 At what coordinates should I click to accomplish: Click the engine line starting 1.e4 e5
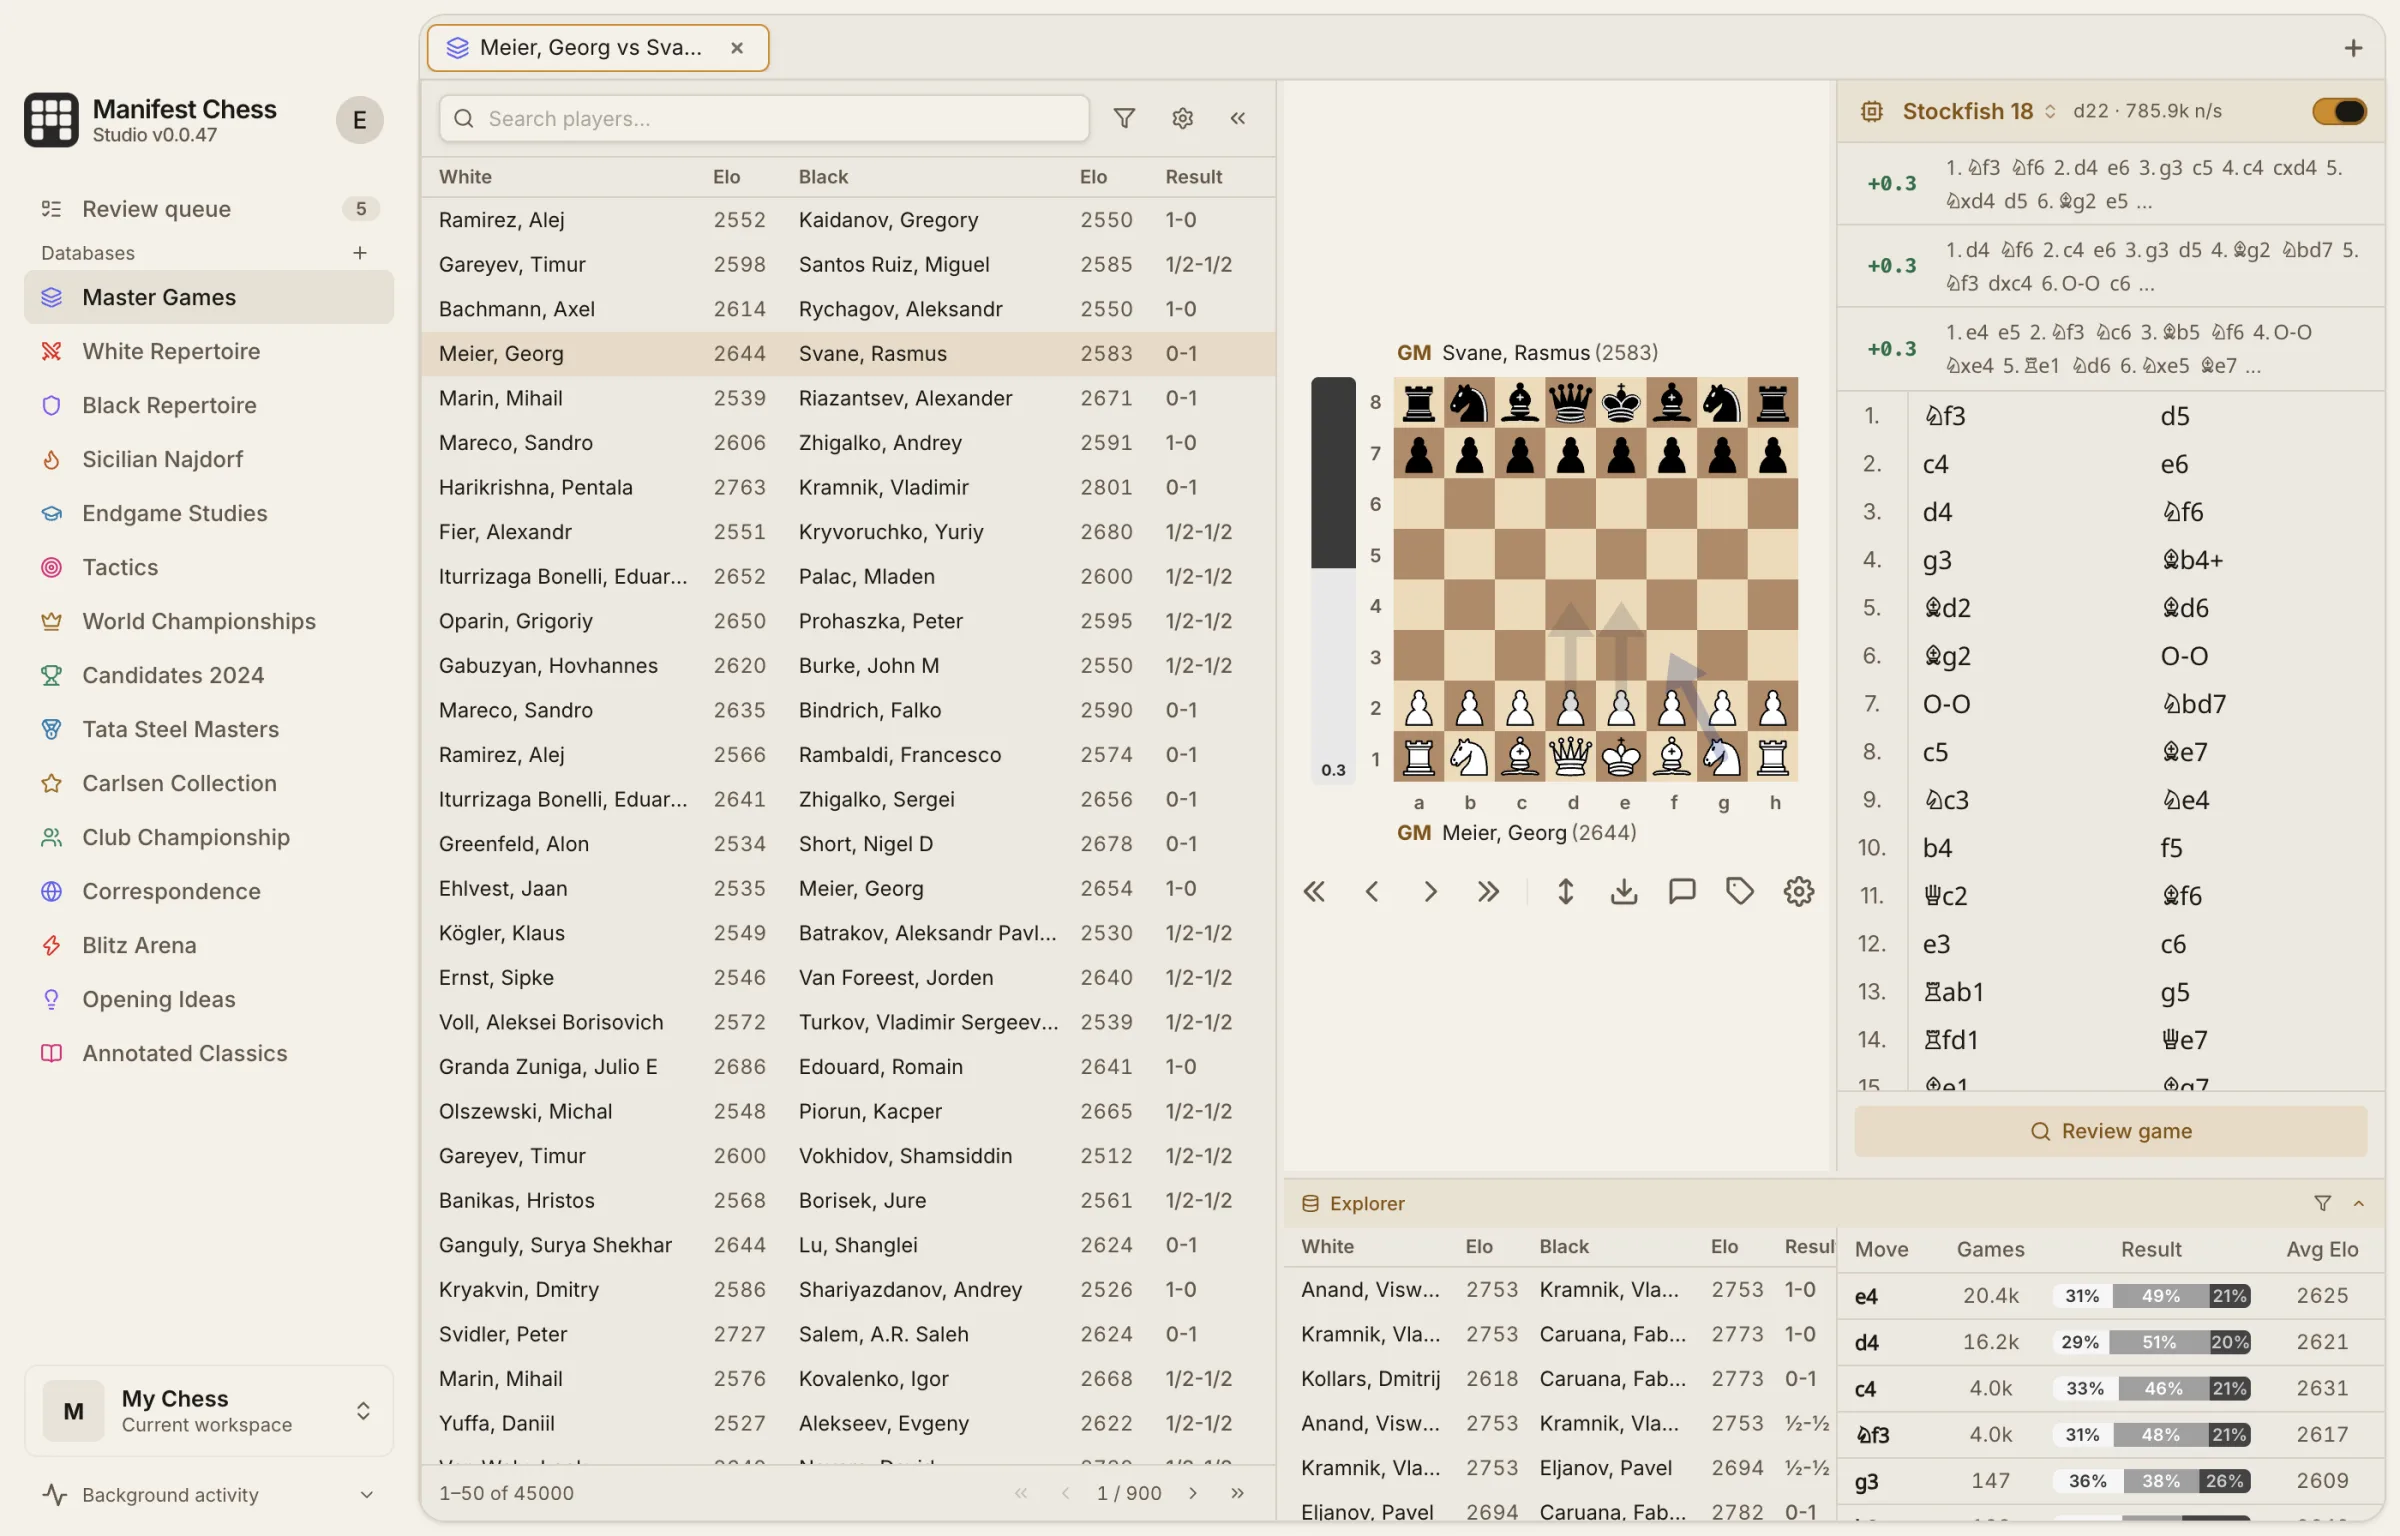(2111, 348)
